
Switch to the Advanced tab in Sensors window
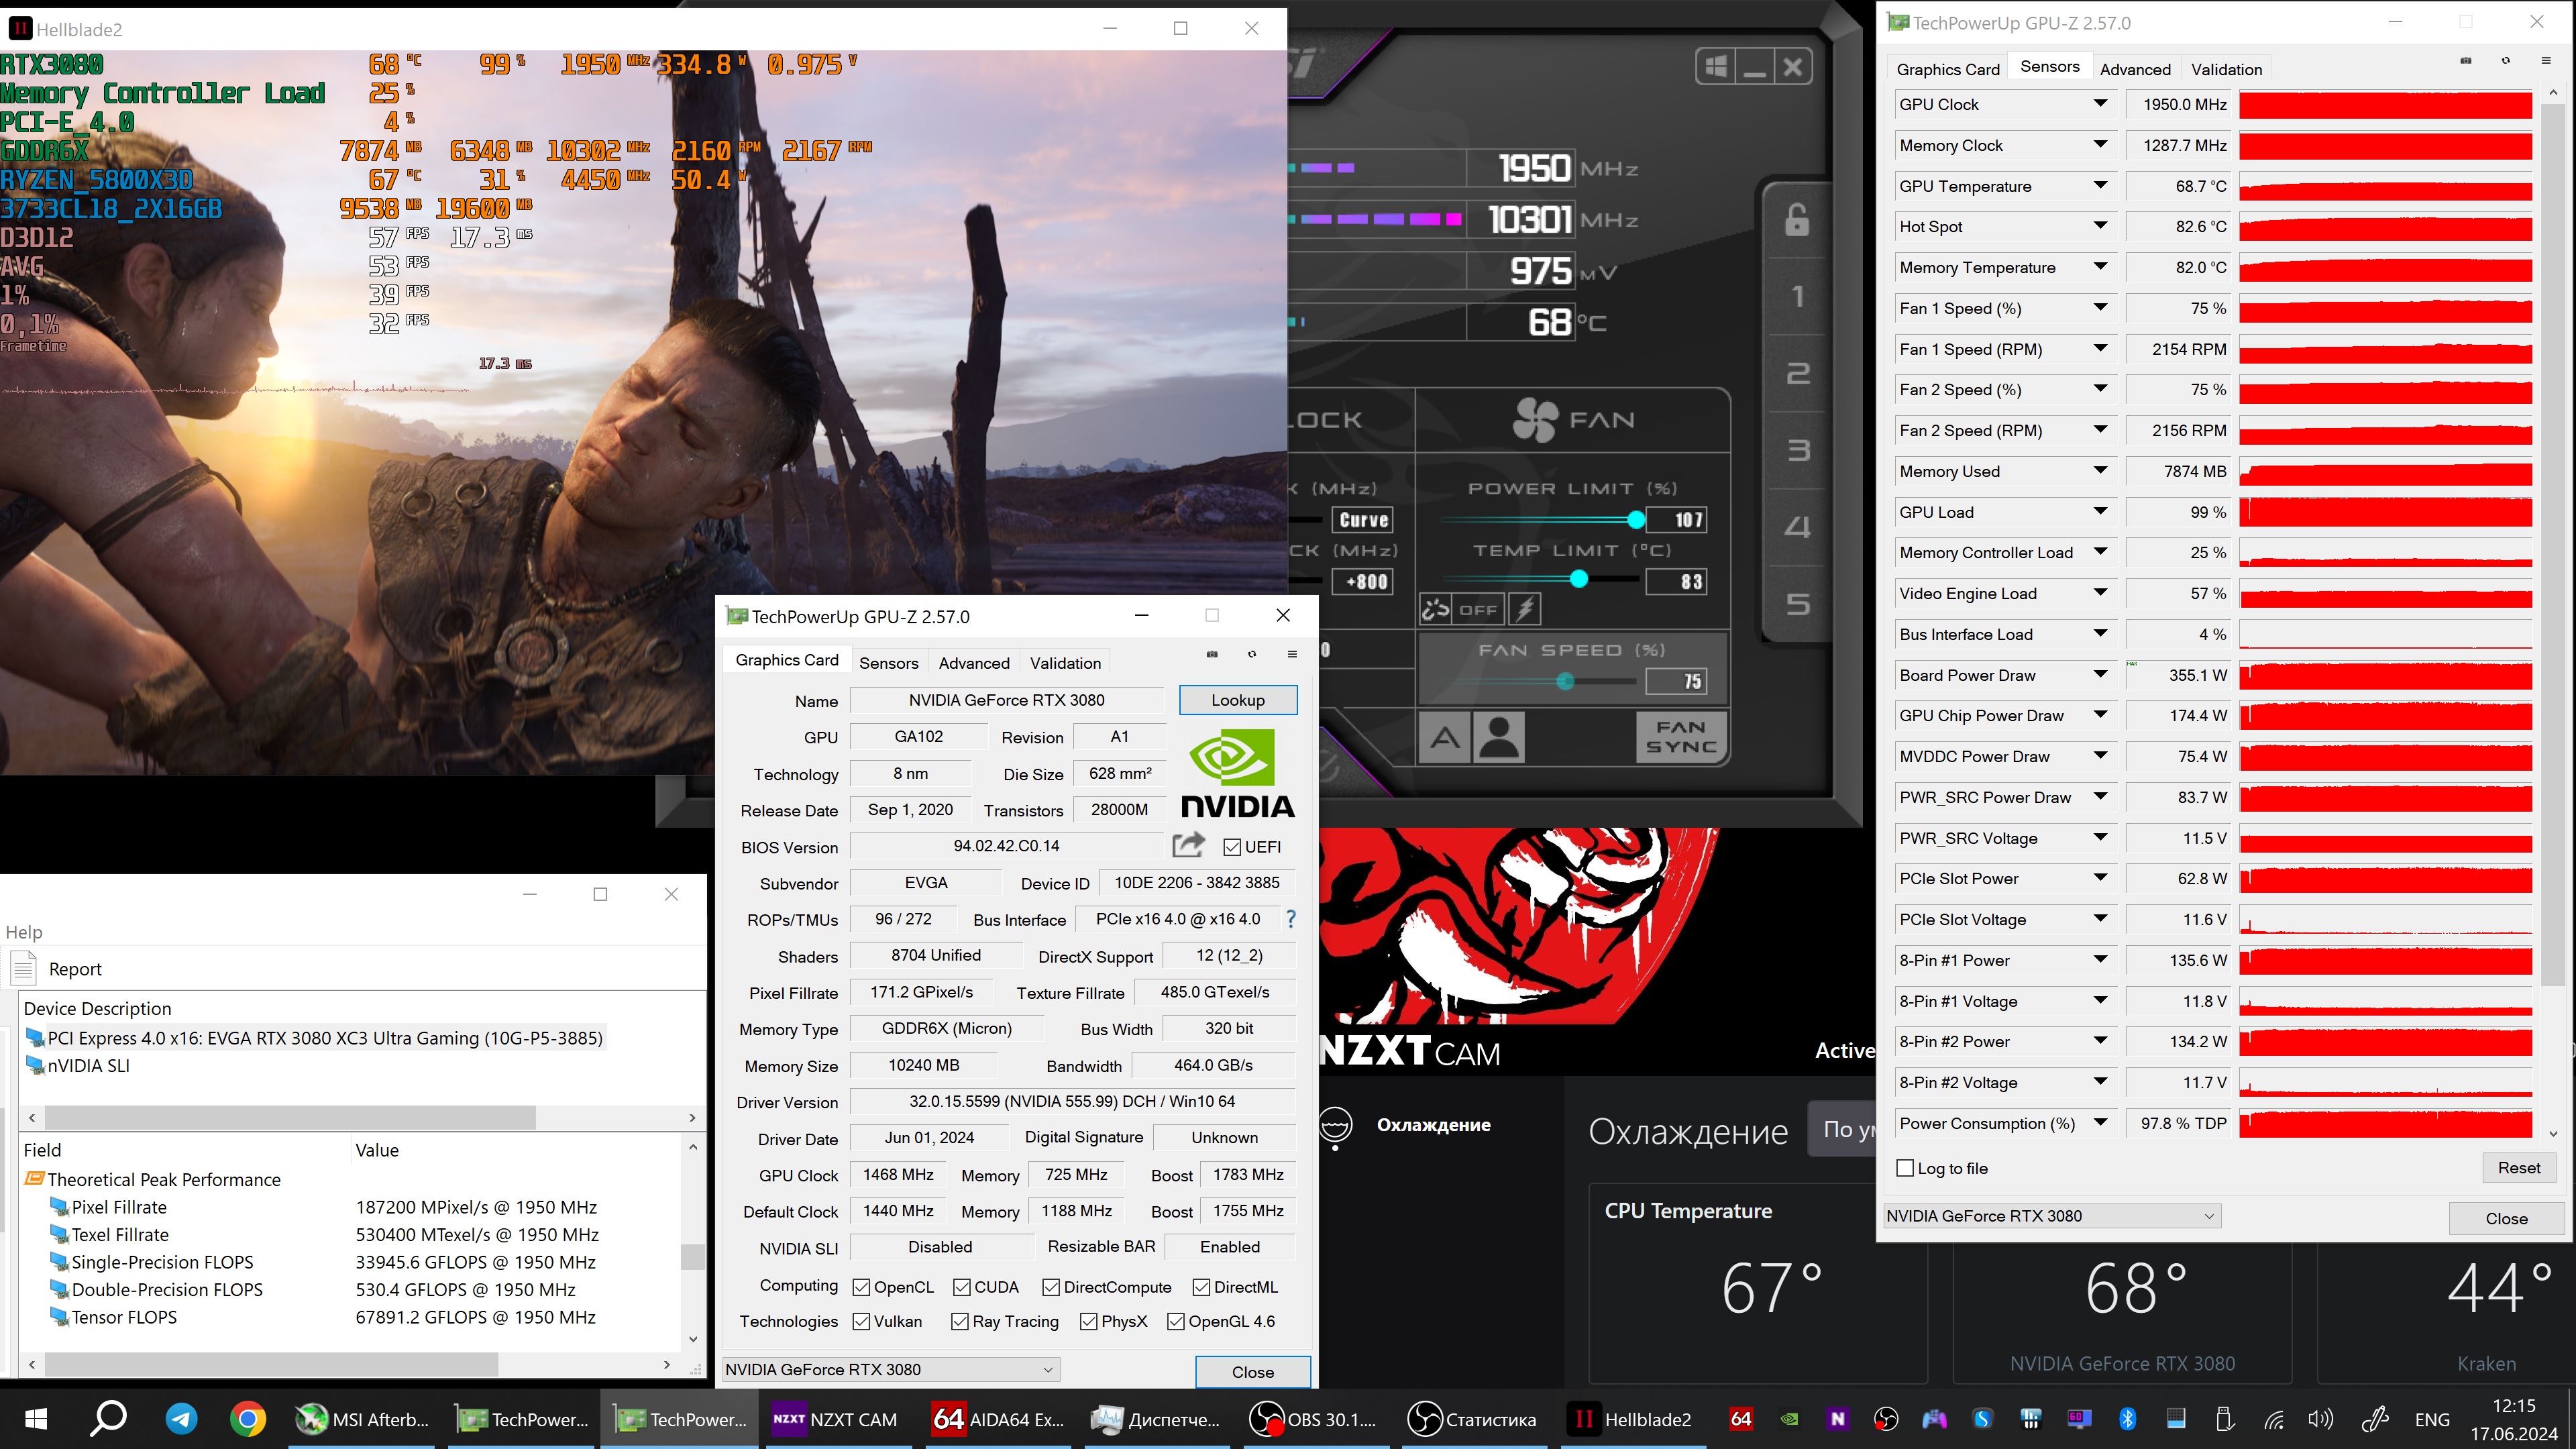click(x=2135, y=69)
